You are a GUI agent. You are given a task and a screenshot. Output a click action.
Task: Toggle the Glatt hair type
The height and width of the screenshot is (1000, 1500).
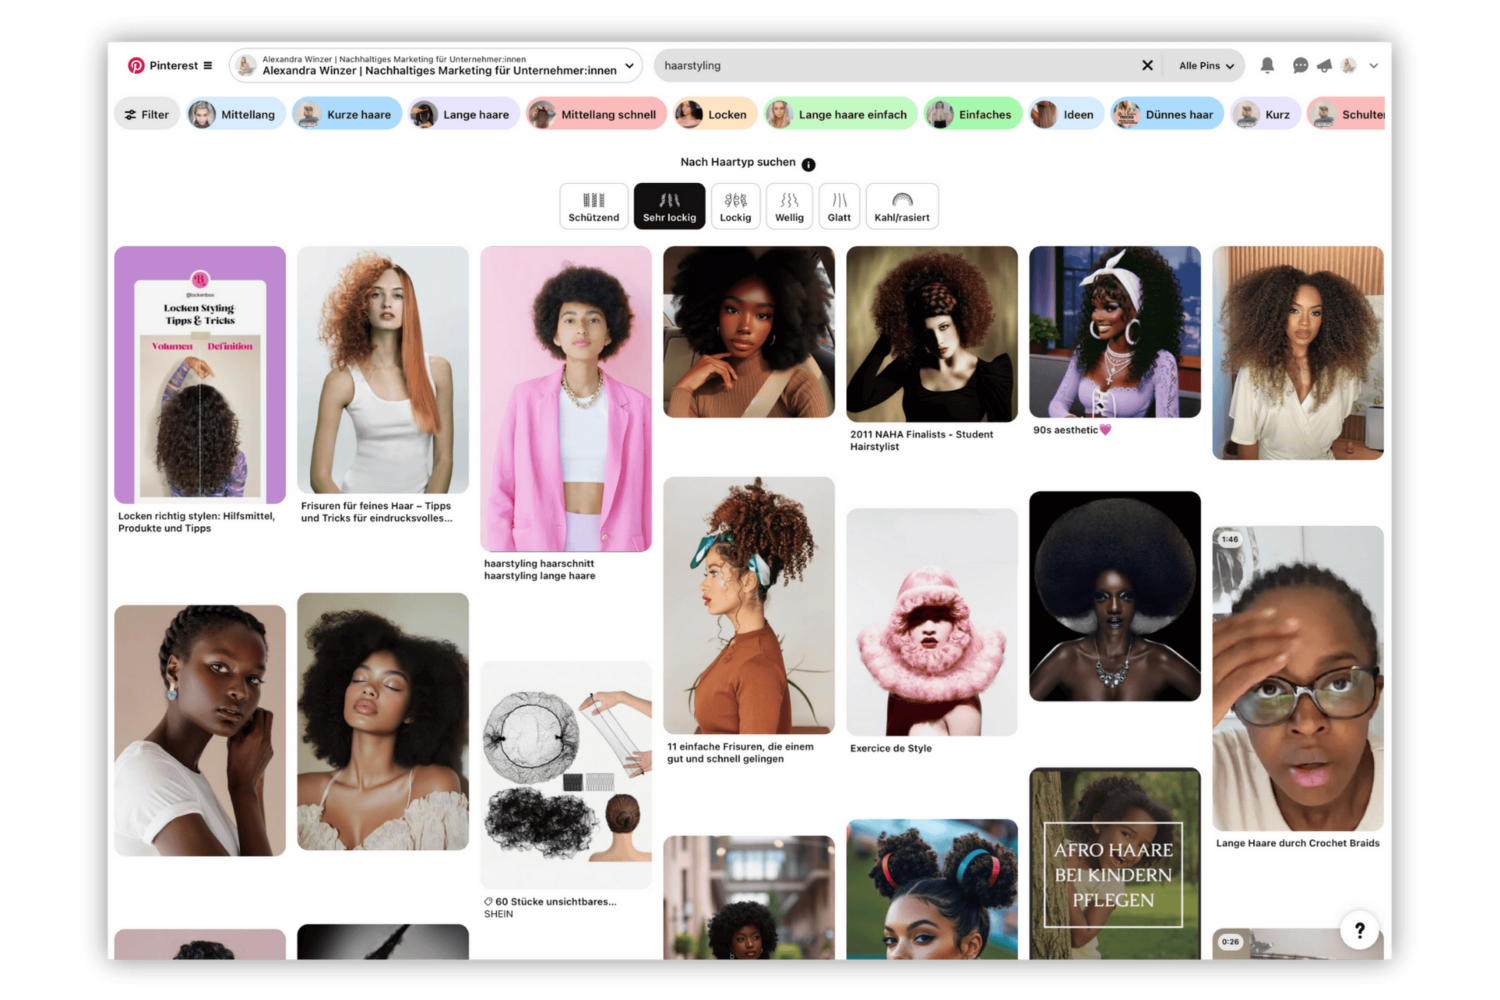coord(839,206)
